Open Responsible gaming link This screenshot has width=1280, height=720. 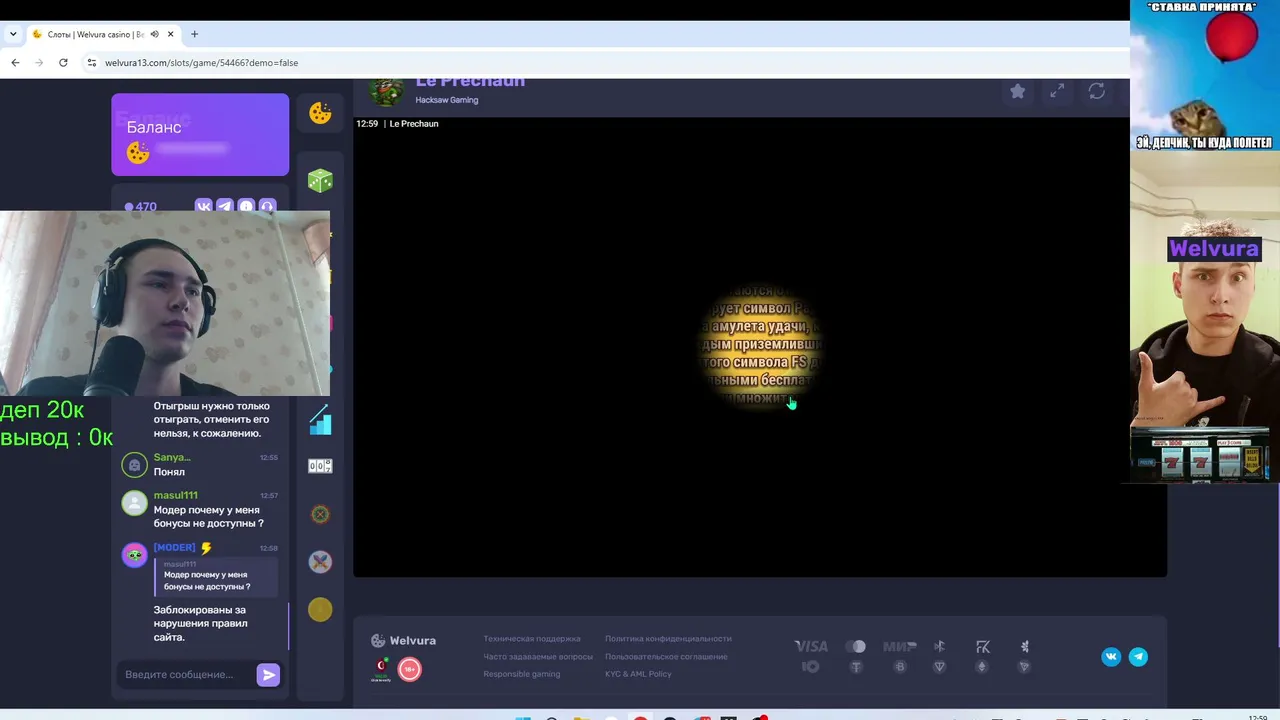(x=522, y=674)
